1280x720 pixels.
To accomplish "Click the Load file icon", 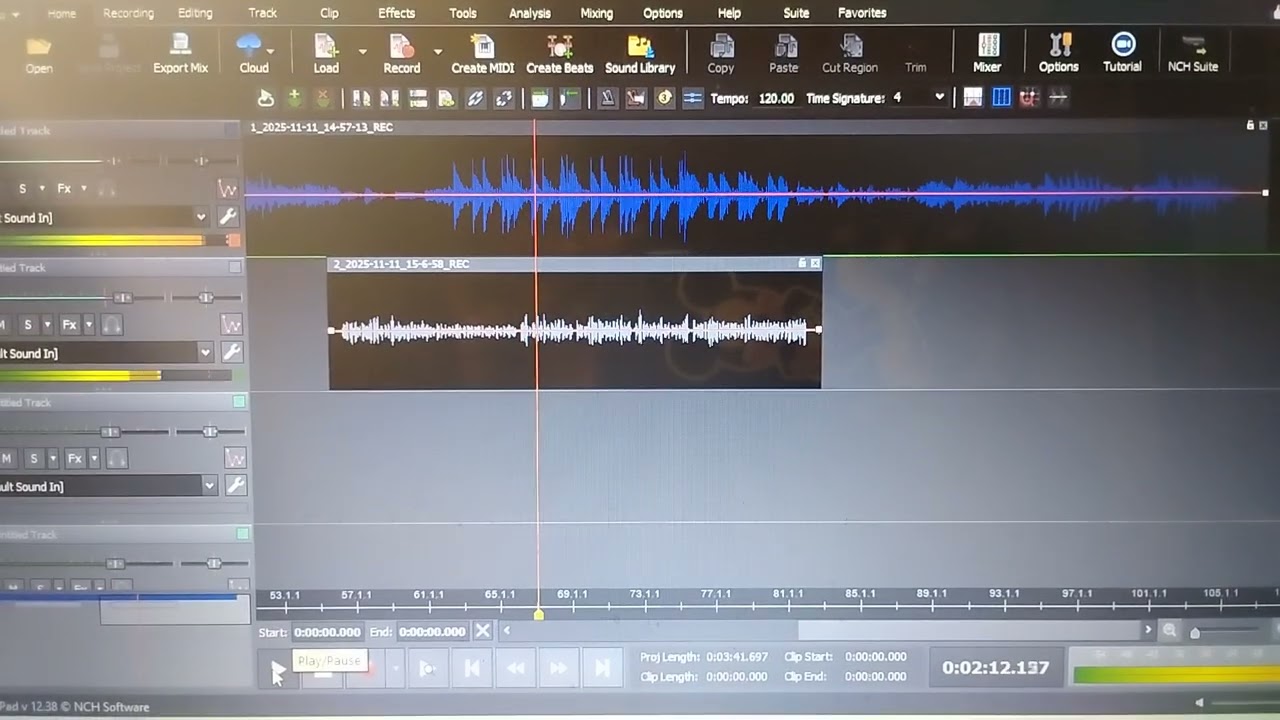I will 326,53.
